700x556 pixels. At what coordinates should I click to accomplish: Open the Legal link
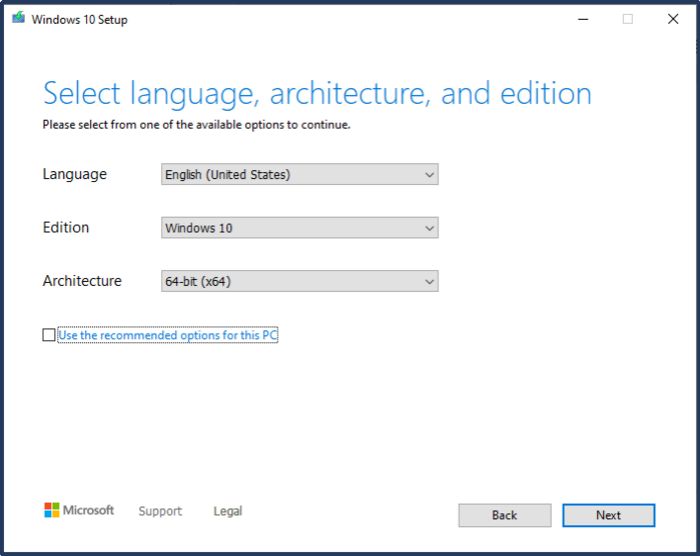(227, 511)
